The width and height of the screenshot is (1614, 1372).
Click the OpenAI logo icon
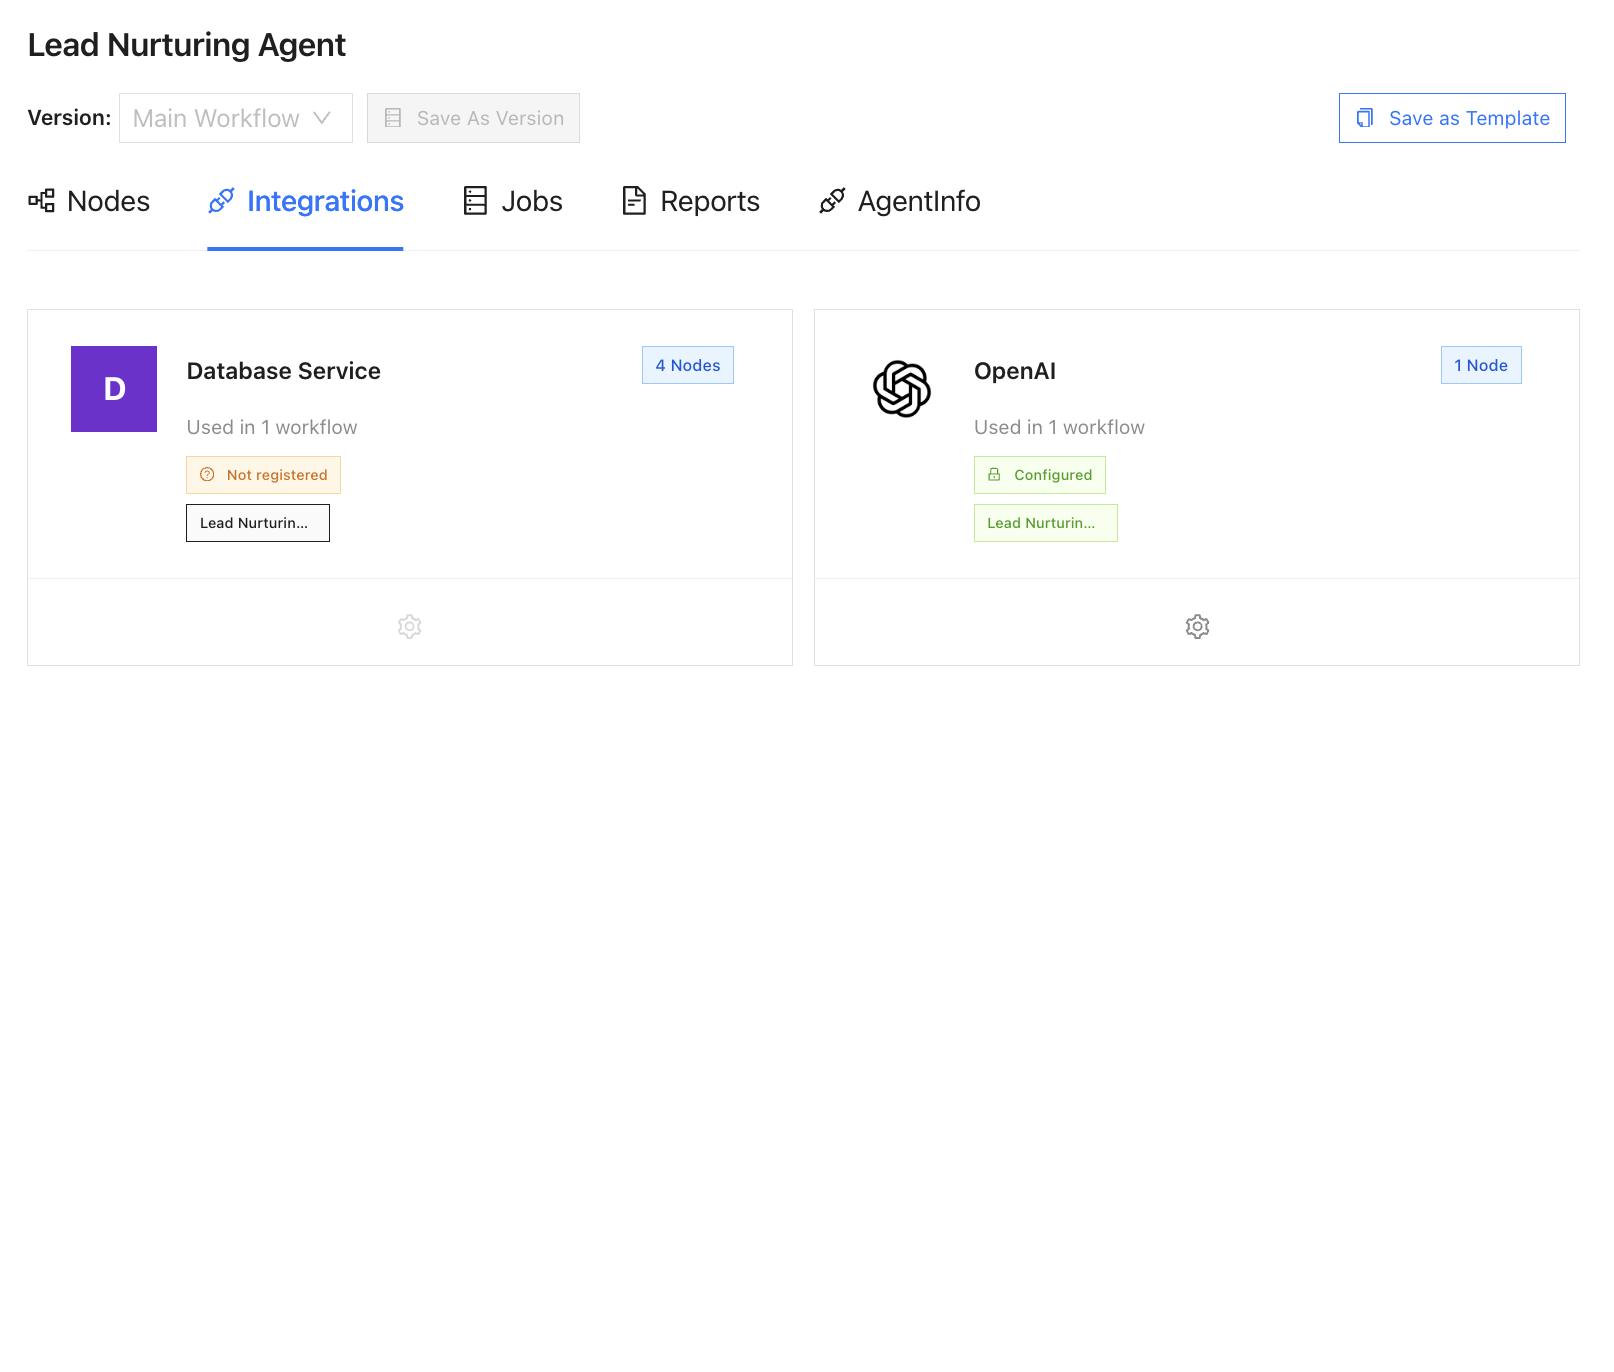(x=901, y=389)
